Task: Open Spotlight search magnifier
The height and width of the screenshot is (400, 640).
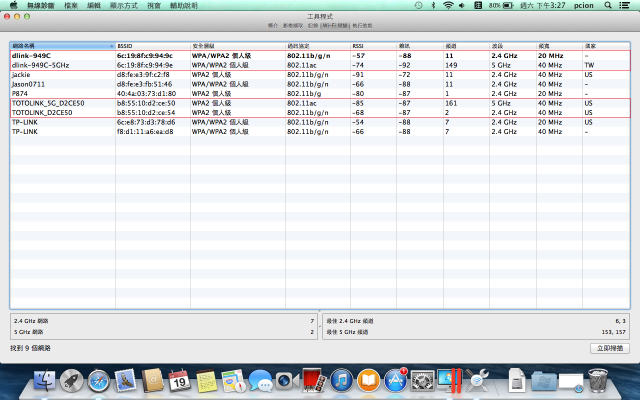Action: point(608,5)
